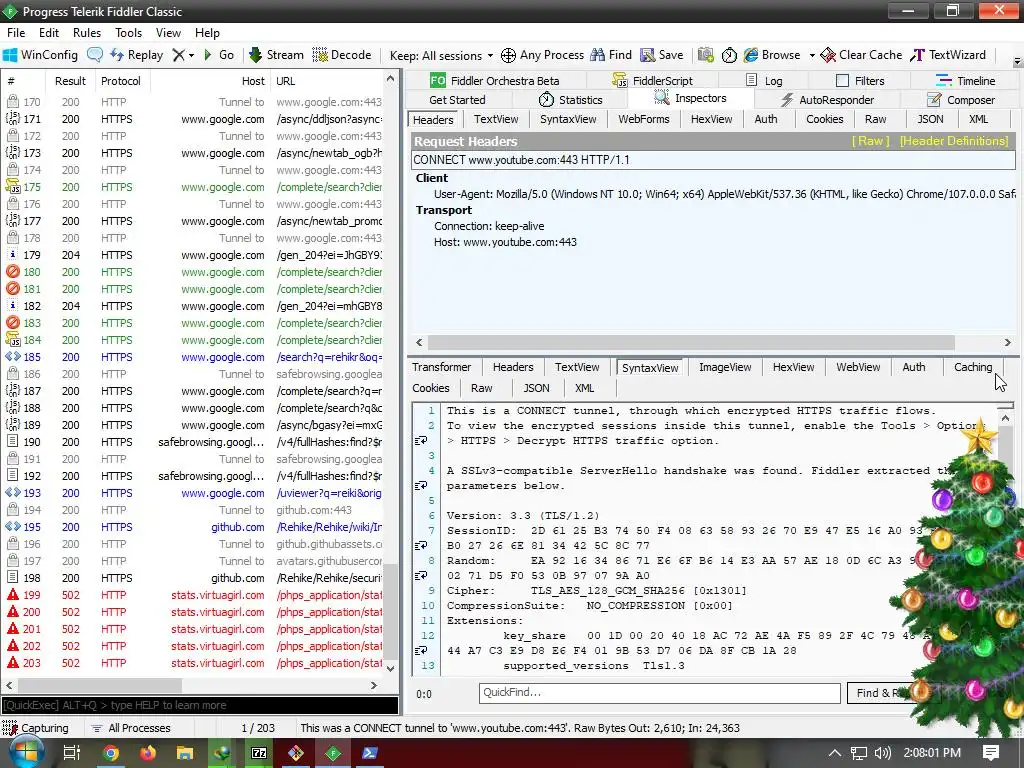Open the Rules menu
This screenshot has height=768, width=1024.
pos(87,33)
